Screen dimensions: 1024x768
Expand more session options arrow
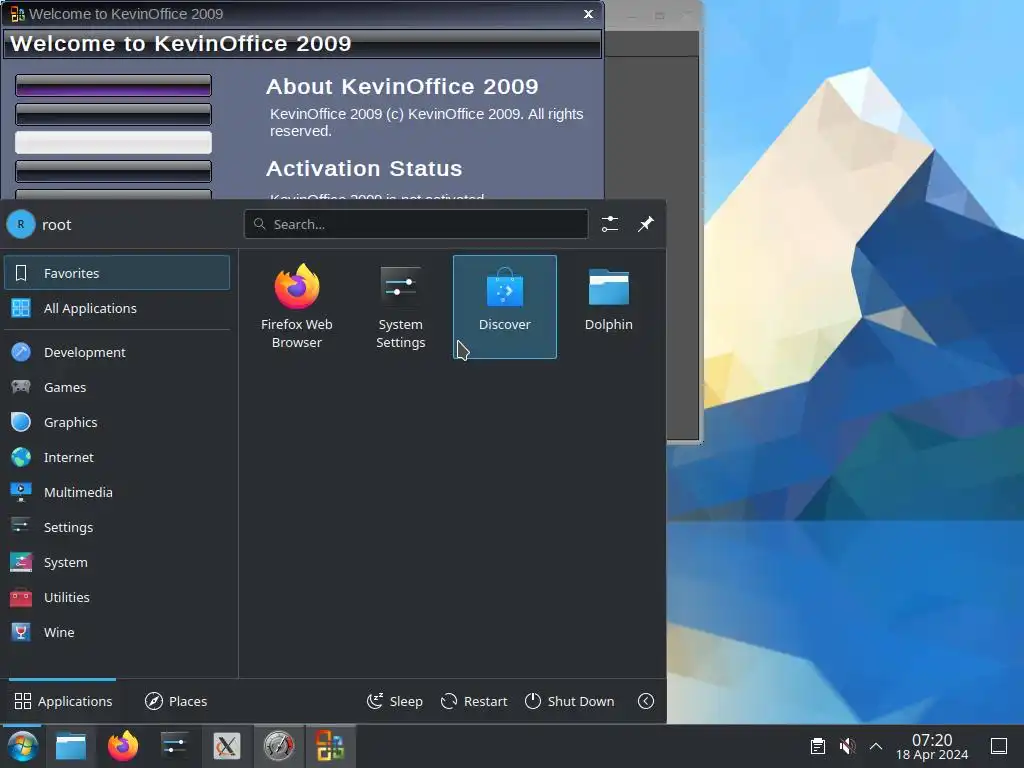[x=646, y=701]
